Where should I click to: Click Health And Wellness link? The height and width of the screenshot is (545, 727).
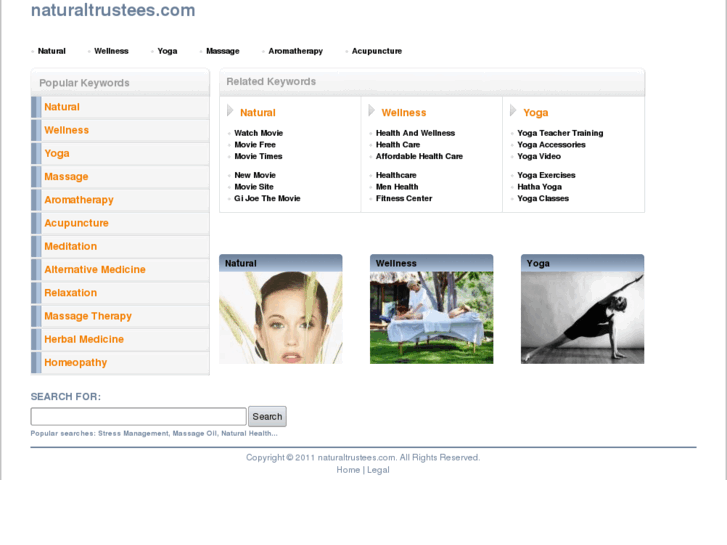415,133
